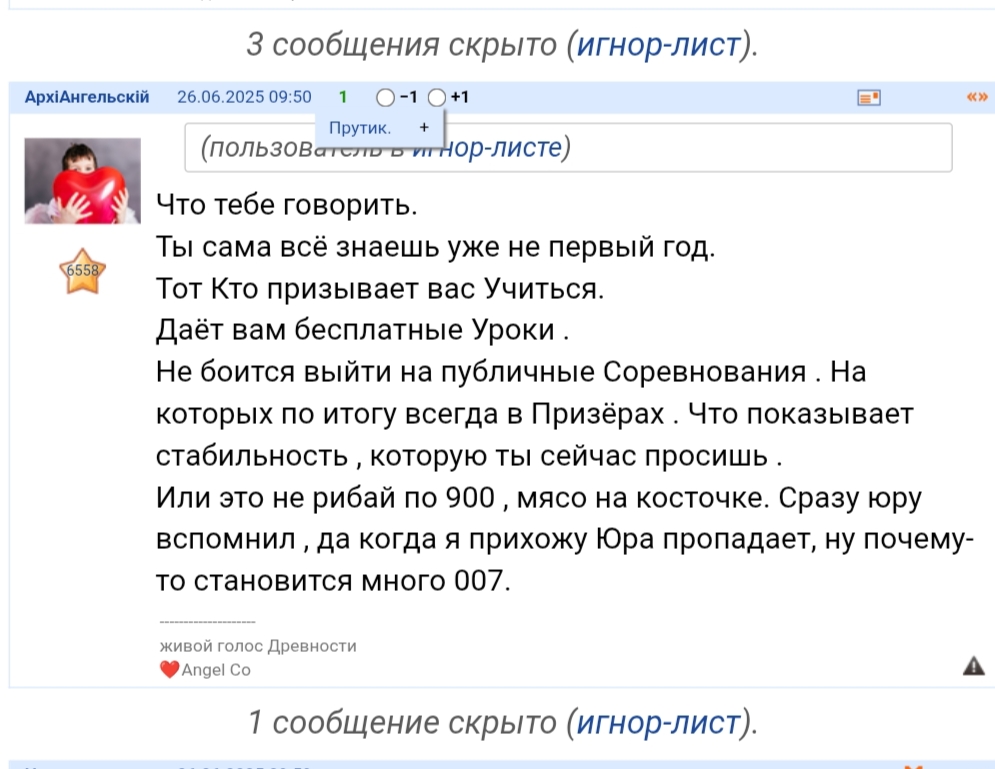Select the +1 rating radio button
The image size is (995, 769).
point(437,98)
